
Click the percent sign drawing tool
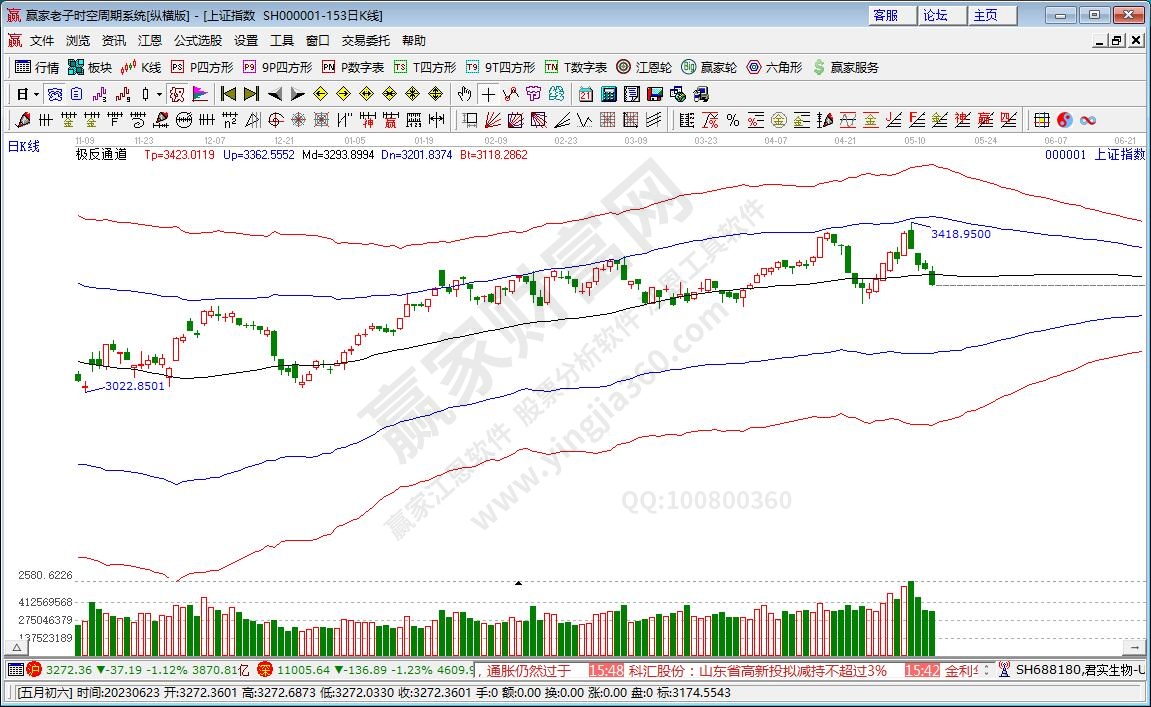click(x=733, y=120)
